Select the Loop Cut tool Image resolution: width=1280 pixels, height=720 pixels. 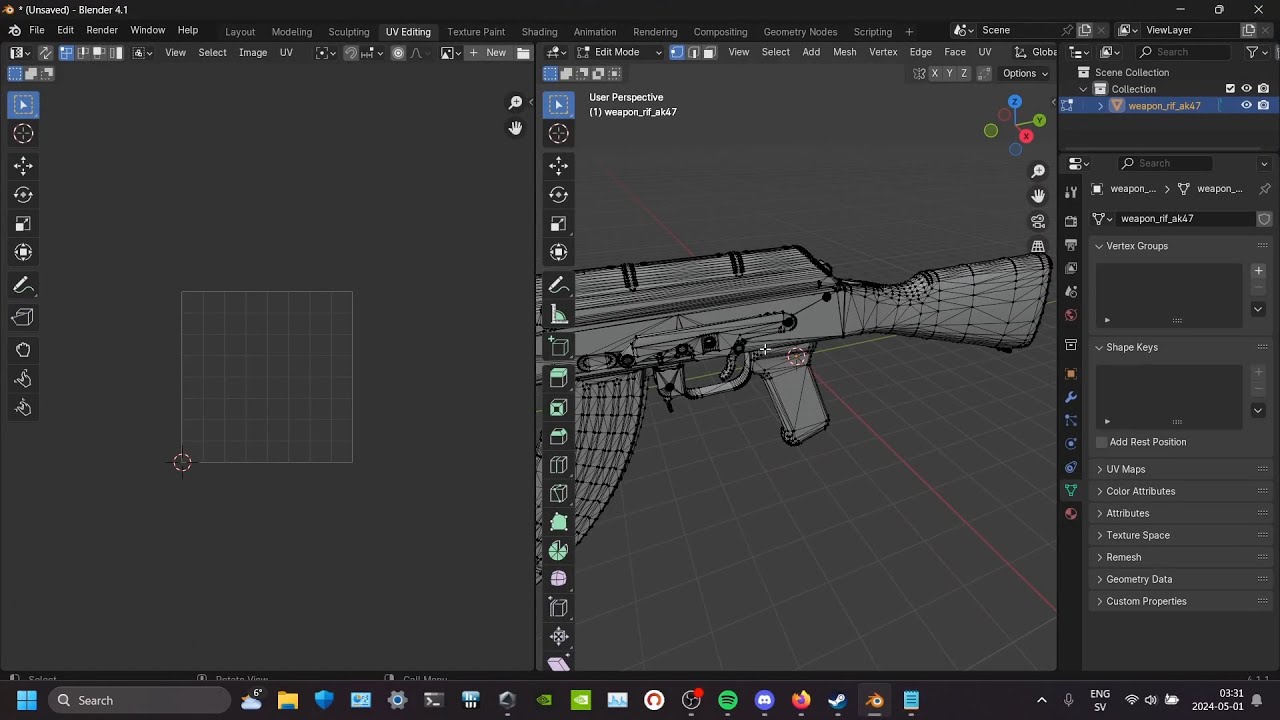point(559,465)
